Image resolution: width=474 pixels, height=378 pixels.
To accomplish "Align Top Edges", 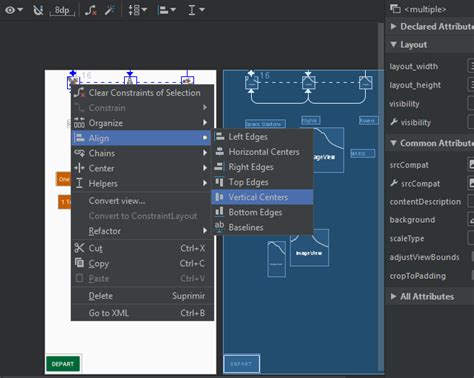I will (262, 182).
